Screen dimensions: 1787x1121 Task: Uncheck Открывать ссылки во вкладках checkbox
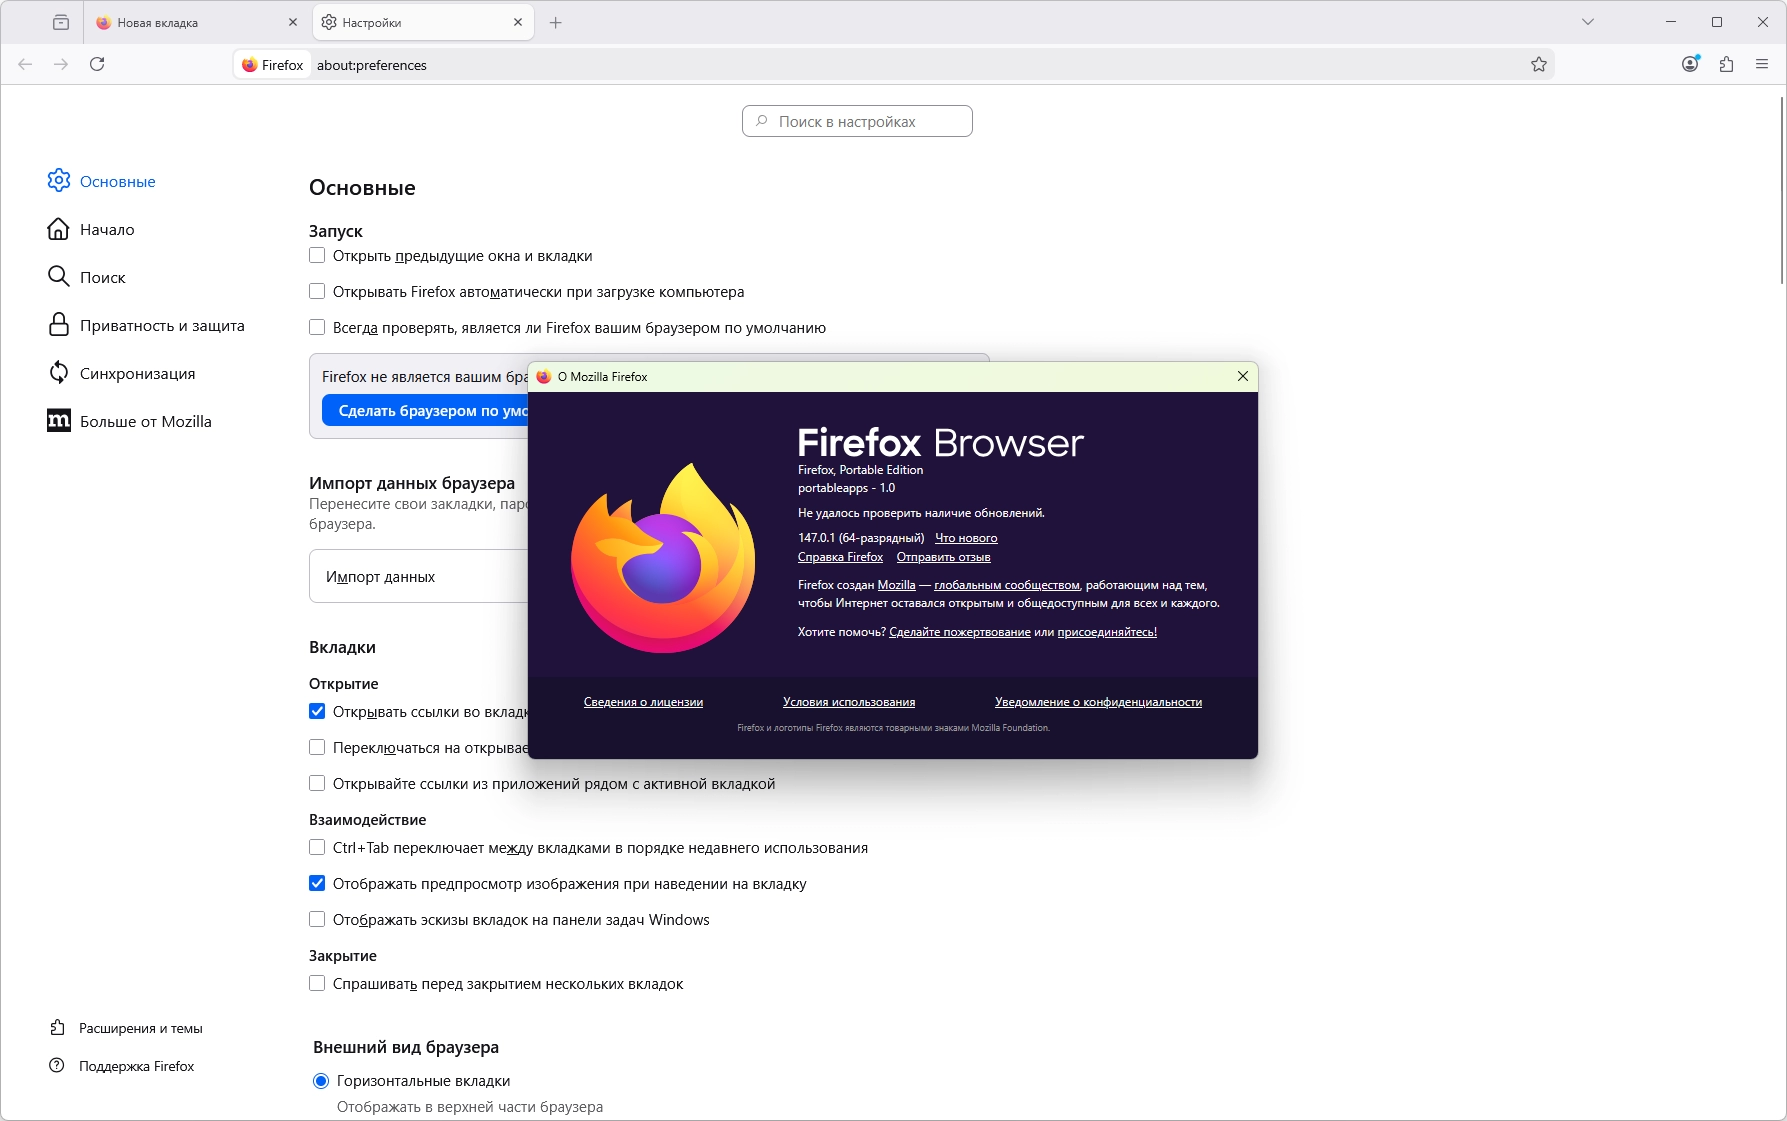[317, 711]
